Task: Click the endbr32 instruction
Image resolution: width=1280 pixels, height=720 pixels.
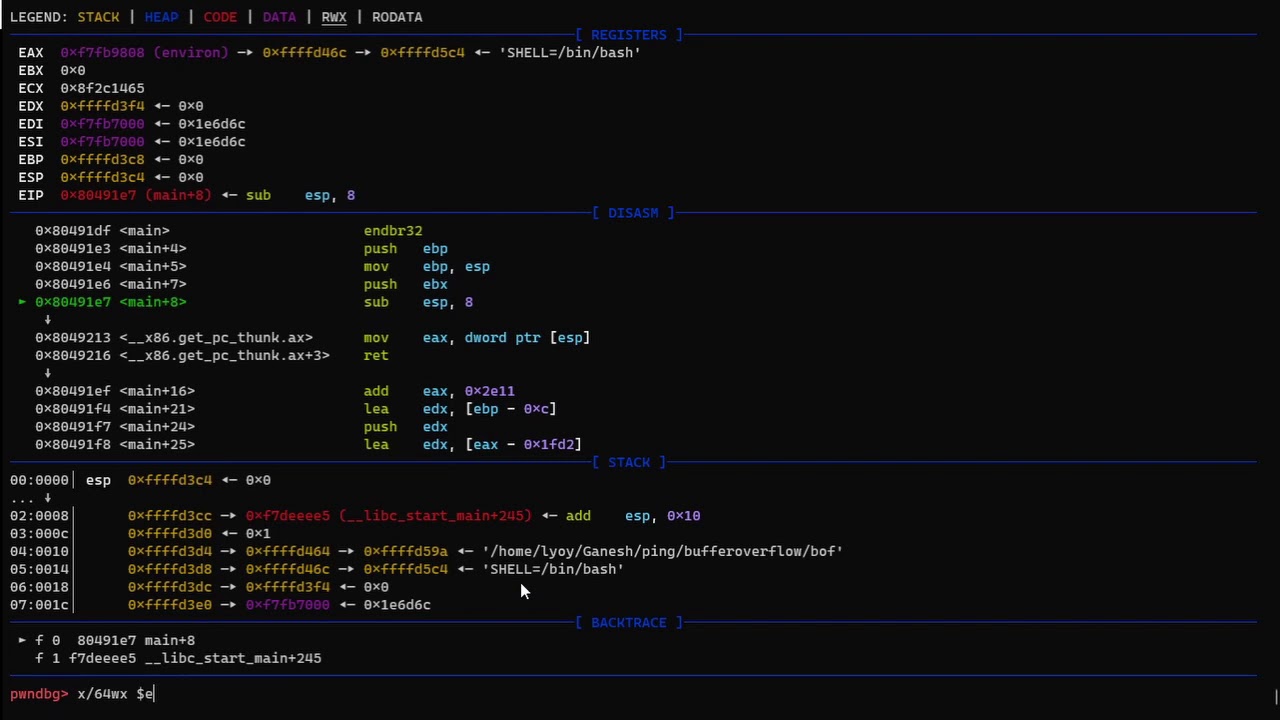Action: [x=393, y=230]
